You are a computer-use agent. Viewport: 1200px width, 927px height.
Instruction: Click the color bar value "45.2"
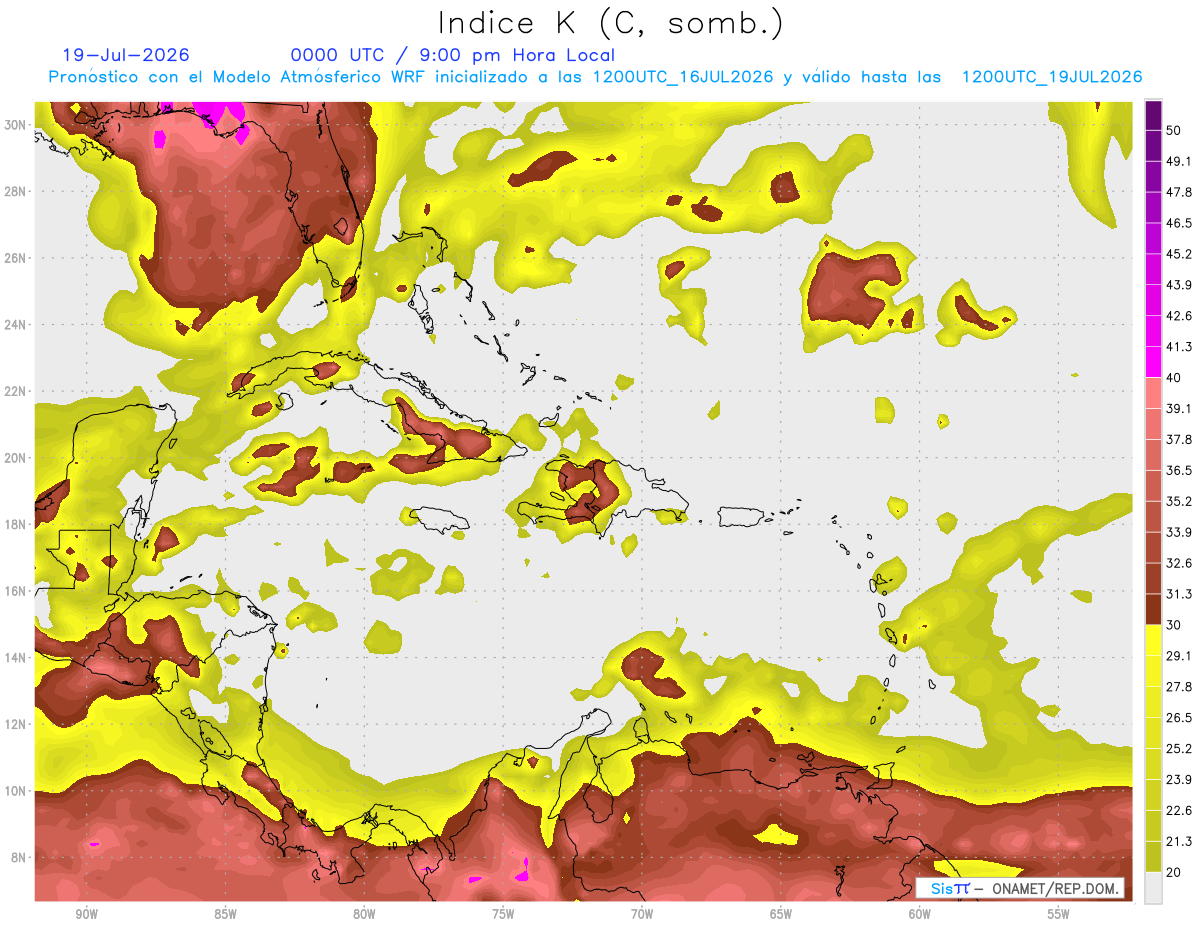[1179, 254]
